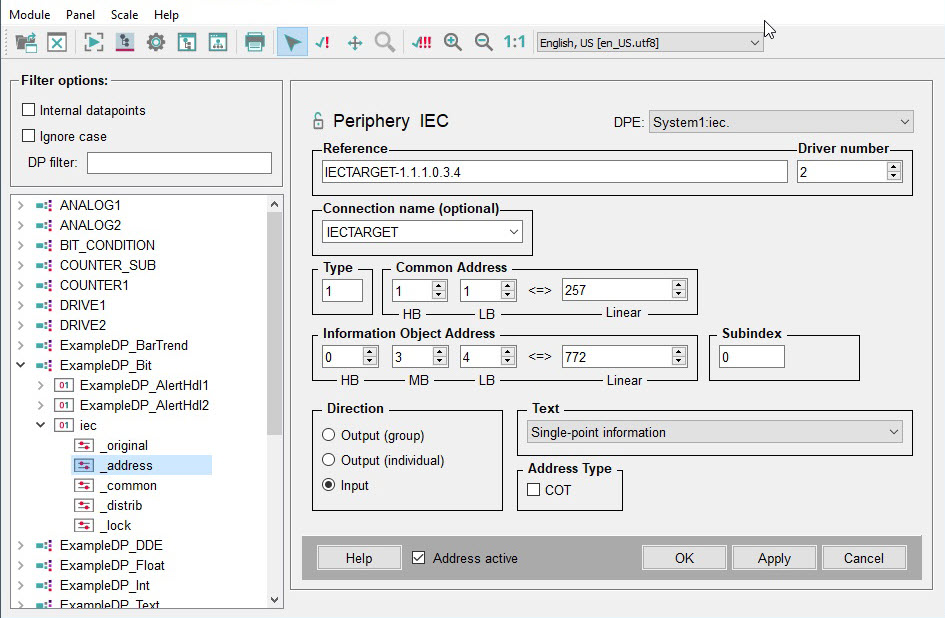Select the pan move cross-arrows tool
945x618 pixels.
click(x=354, y=42)
